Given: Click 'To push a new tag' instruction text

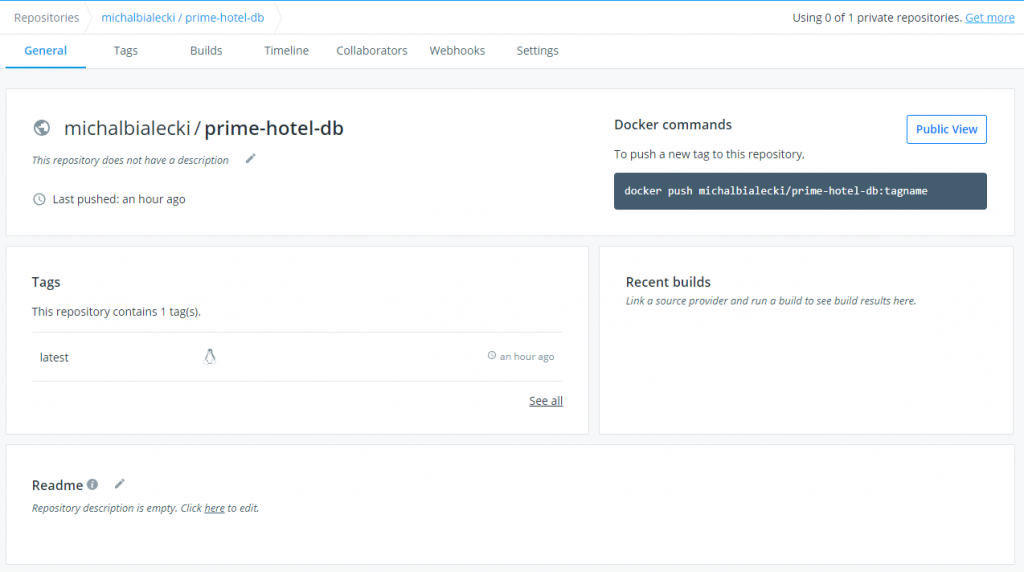Looking at the screenshot, I should tap(709, 154).
